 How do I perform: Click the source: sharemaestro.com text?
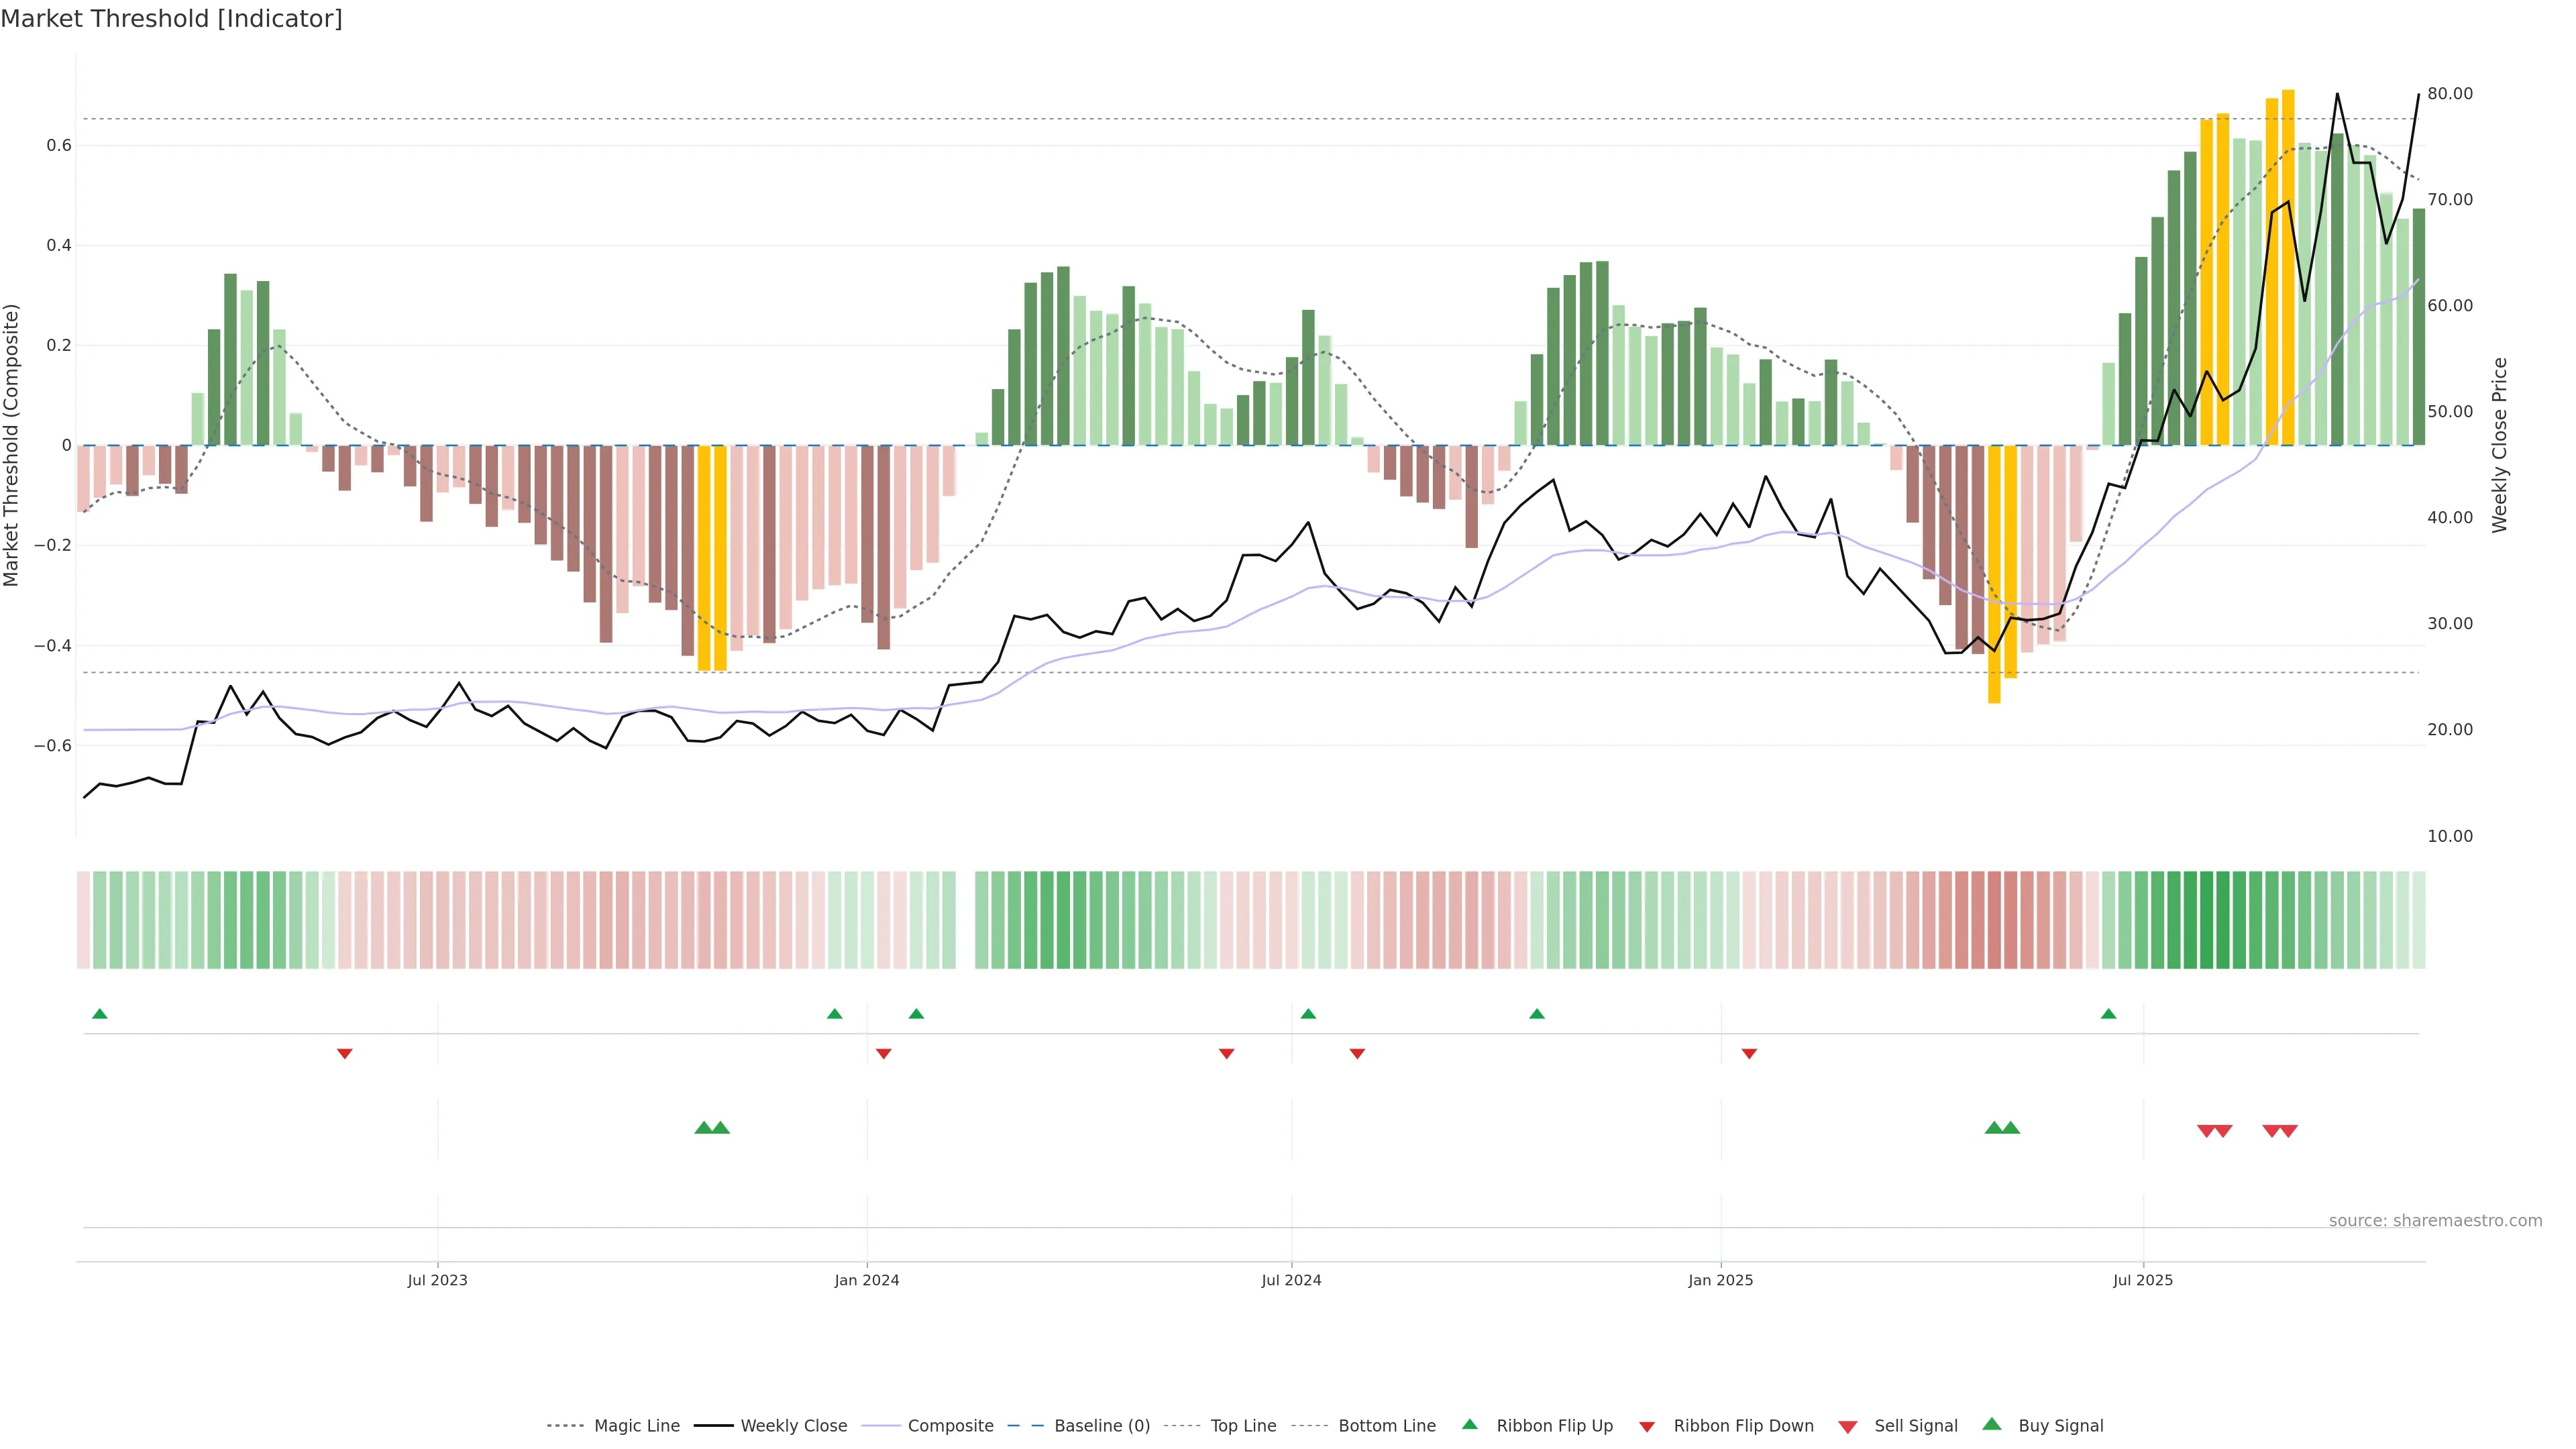coord(2435,1221)
